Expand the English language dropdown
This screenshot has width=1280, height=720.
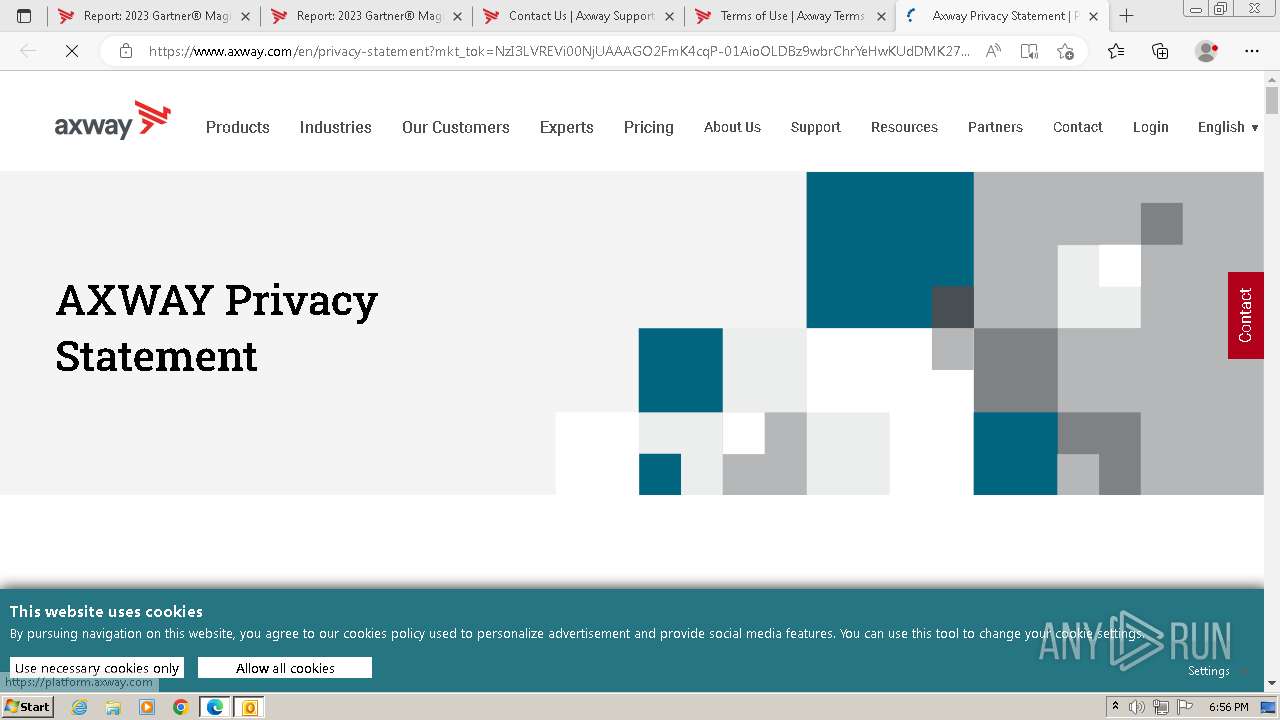click(x=1228, y=127)
